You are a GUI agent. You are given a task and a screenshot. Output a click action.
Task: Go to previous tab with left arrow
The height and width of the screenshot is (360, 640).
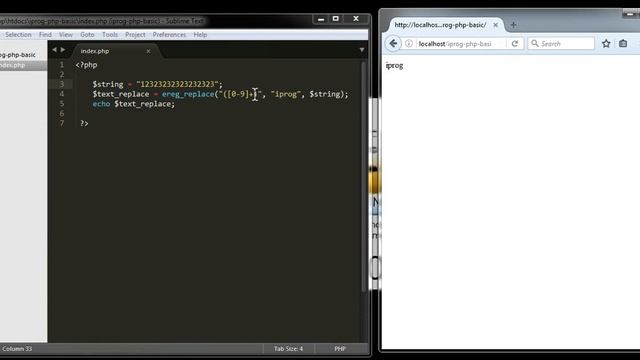point(54,50)
